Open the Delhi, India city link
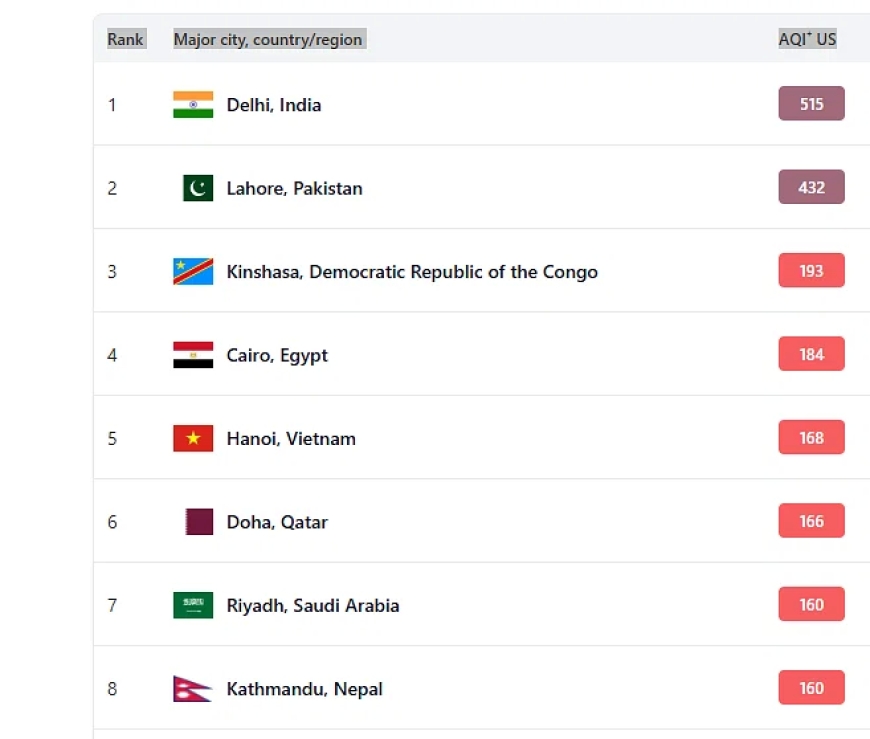 tap(274, 105)
